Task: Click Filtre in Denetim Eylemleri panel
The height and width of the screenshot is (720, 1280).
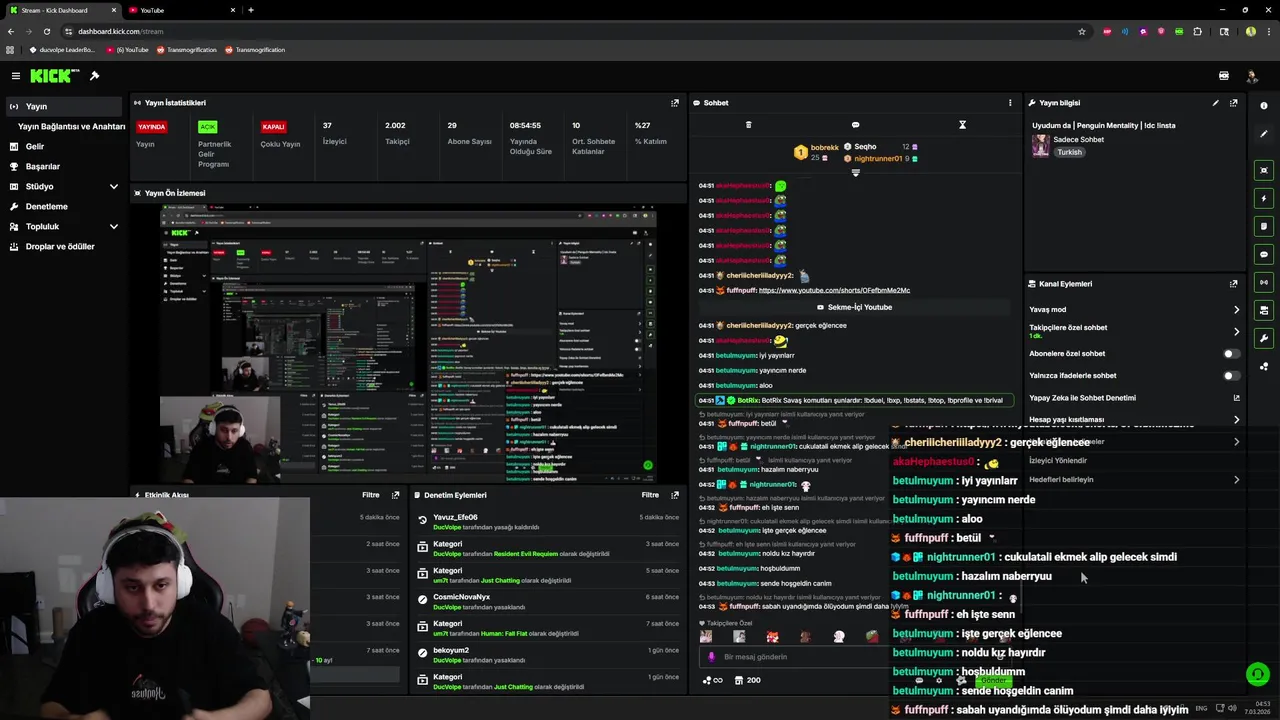Action: [650, 495]
